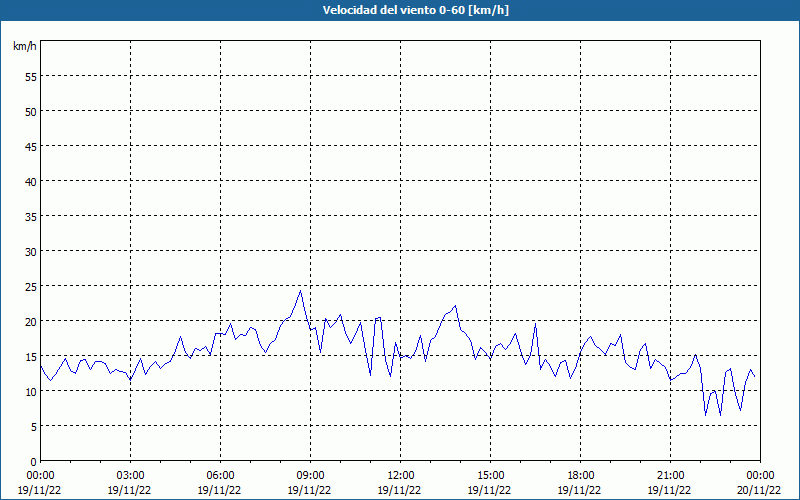Click the 21:00 time axis label
This screenshot has width=800, height=500.
click(670, 476)
